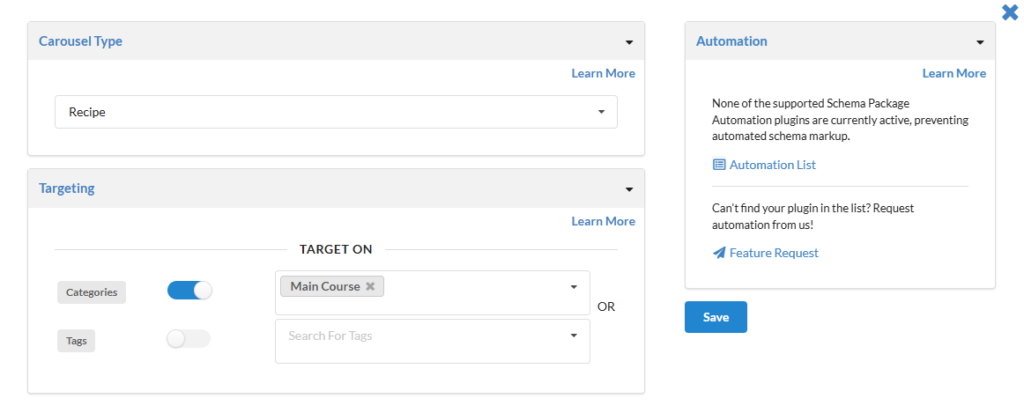This screenshot has height=406, width=1024.
Task: Collapse the Targeting panel
Action: pos(629,189)
